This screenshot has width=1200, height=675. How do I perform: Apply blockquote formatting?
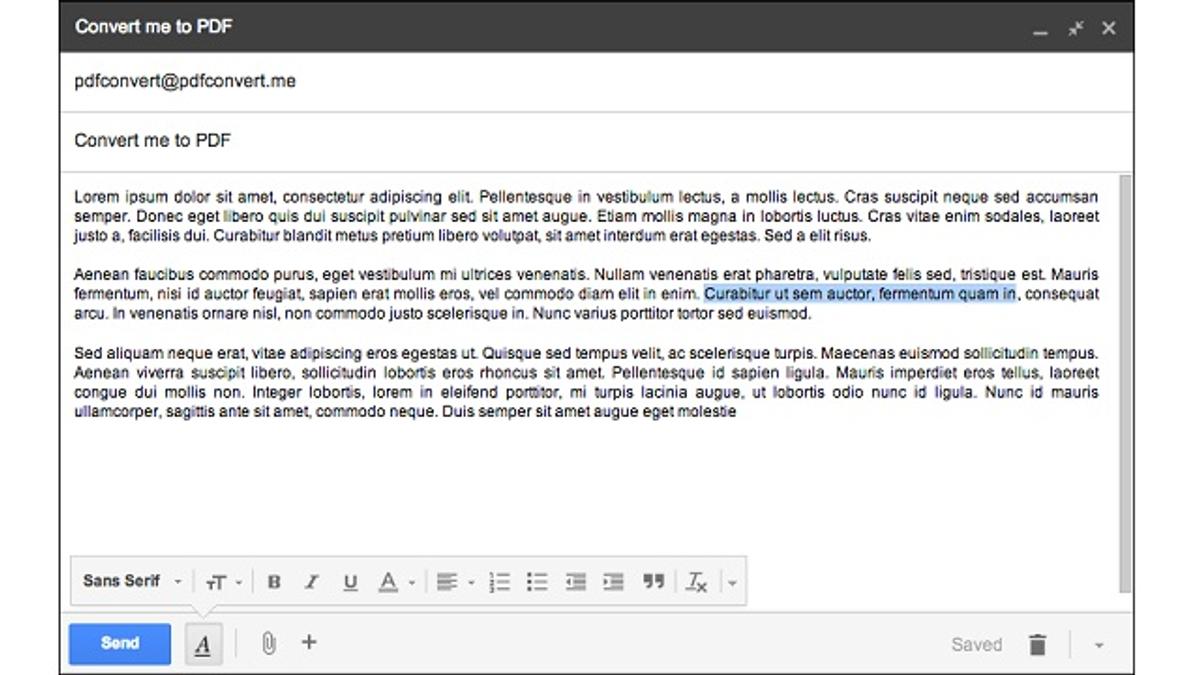pos(654,582)
